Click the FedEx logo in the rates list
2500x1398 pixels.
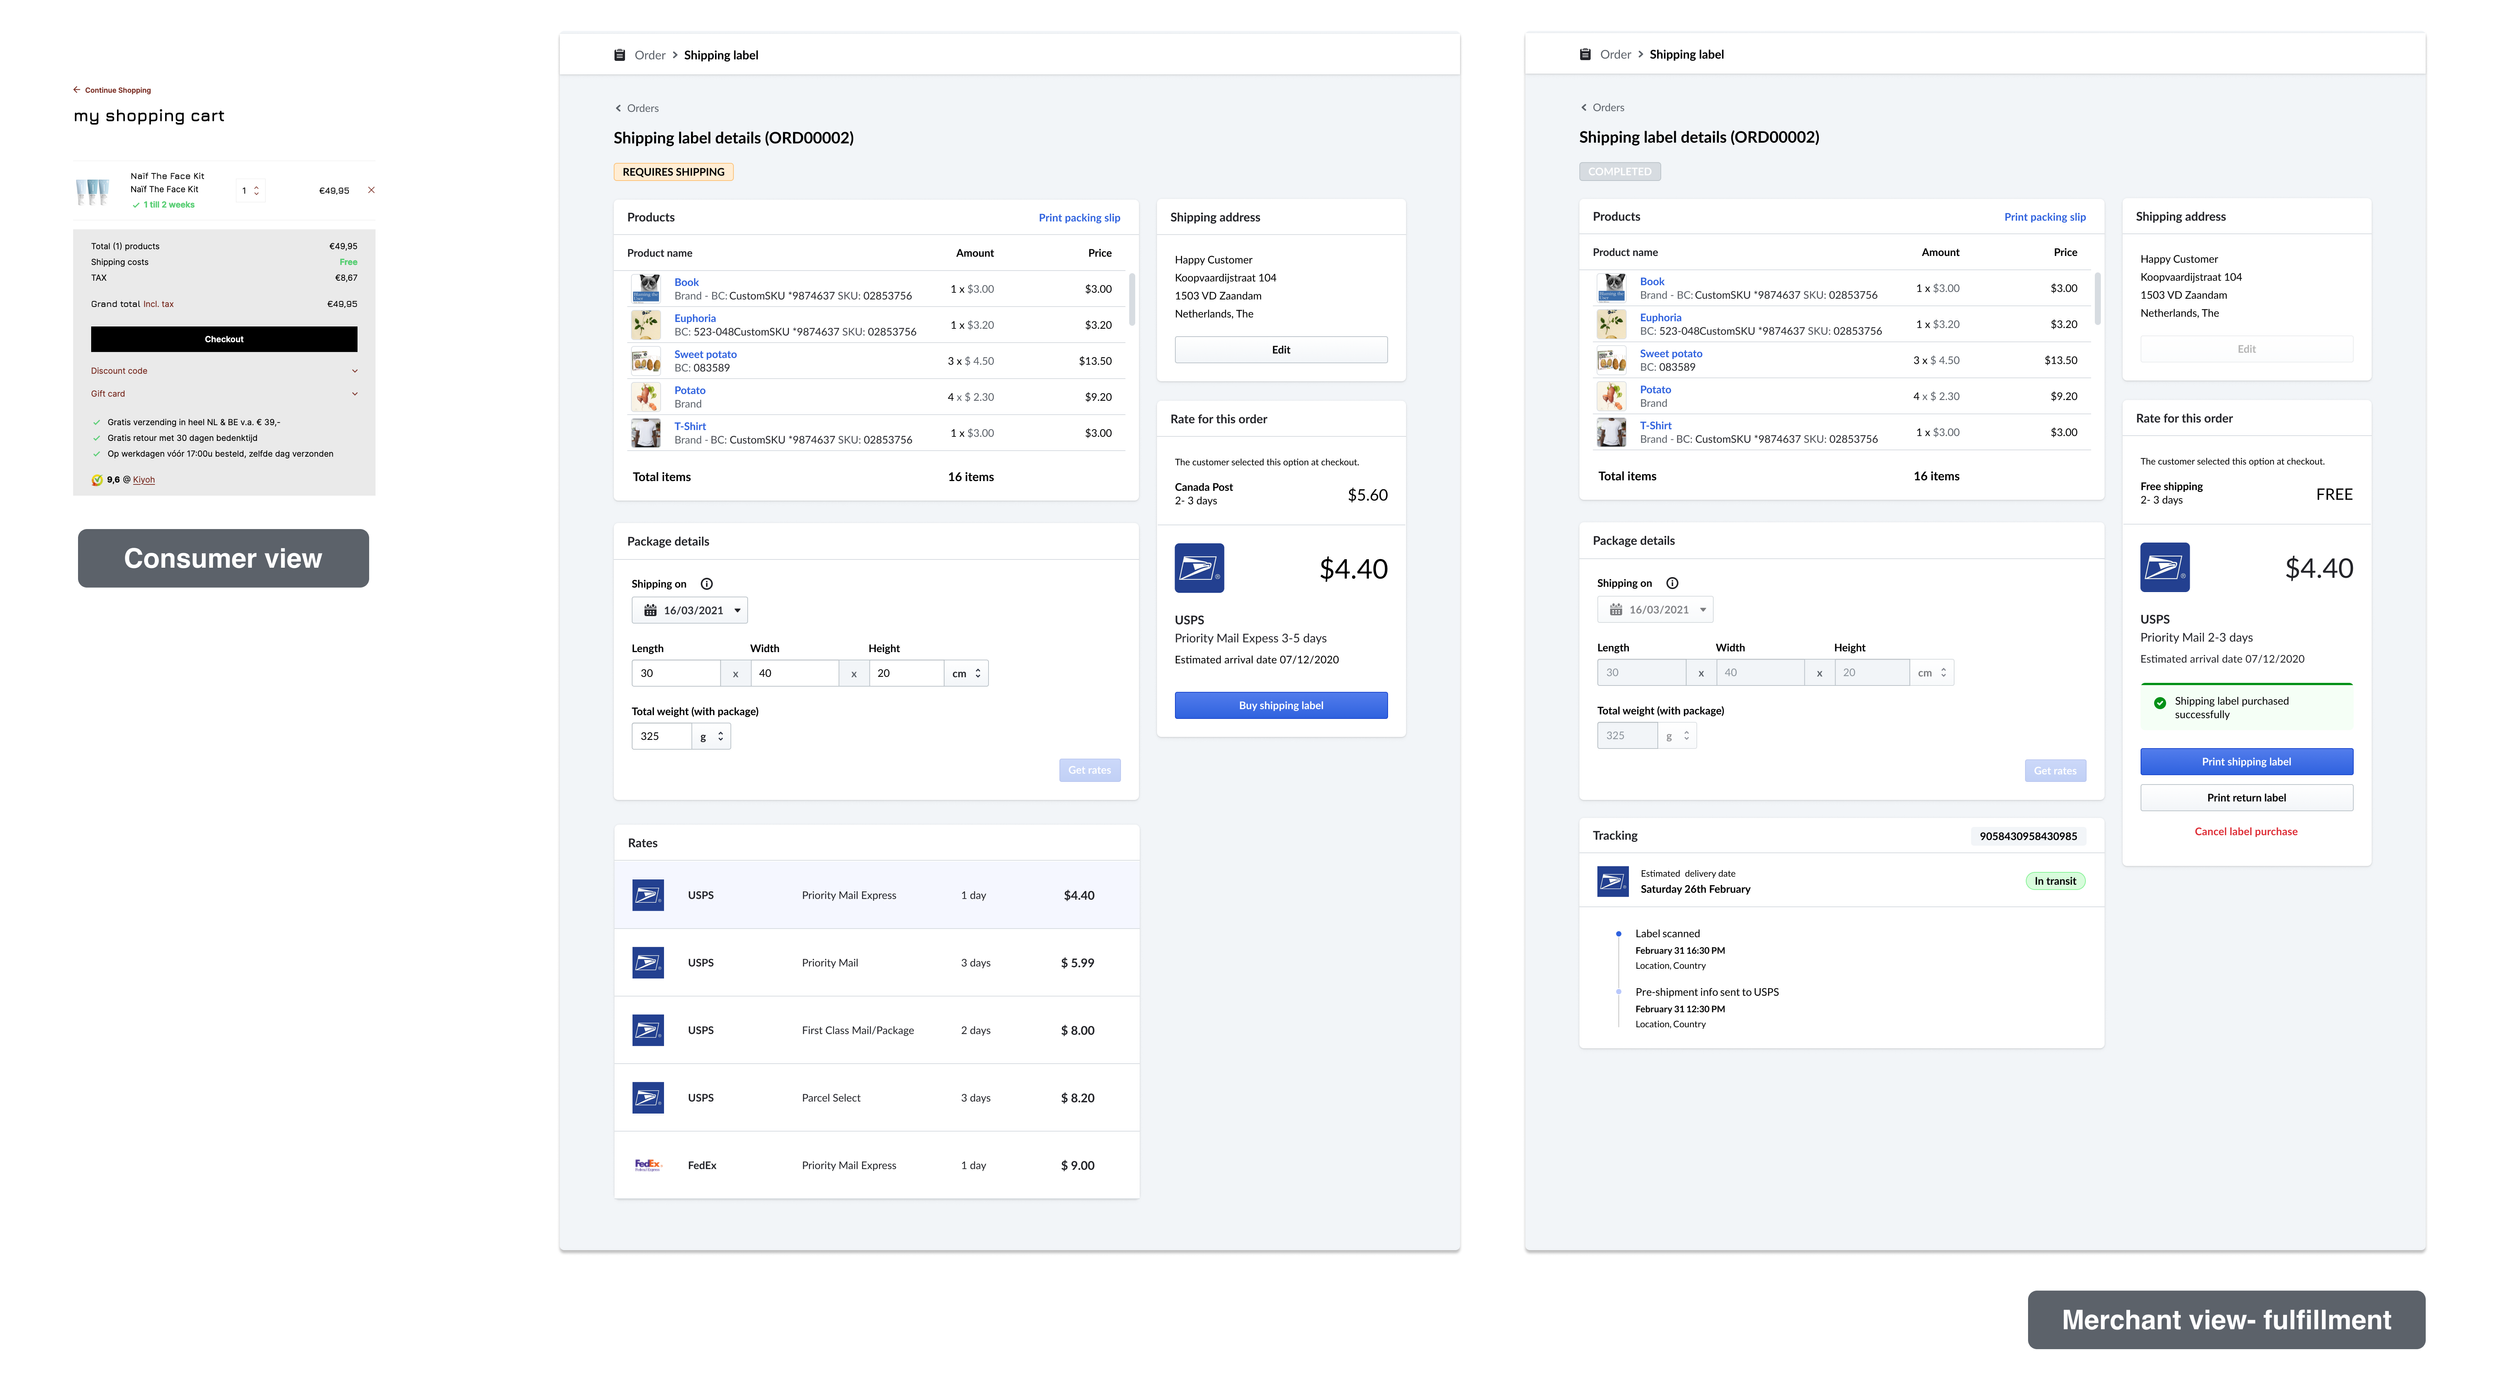[647, 1165]
